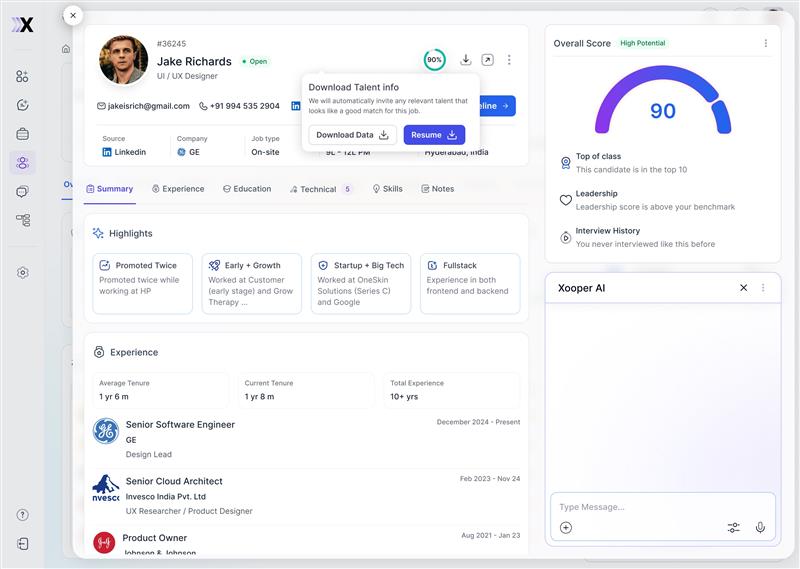Click the Experience section icon
The height and width of the screenshot is (569, 800).
99,352
